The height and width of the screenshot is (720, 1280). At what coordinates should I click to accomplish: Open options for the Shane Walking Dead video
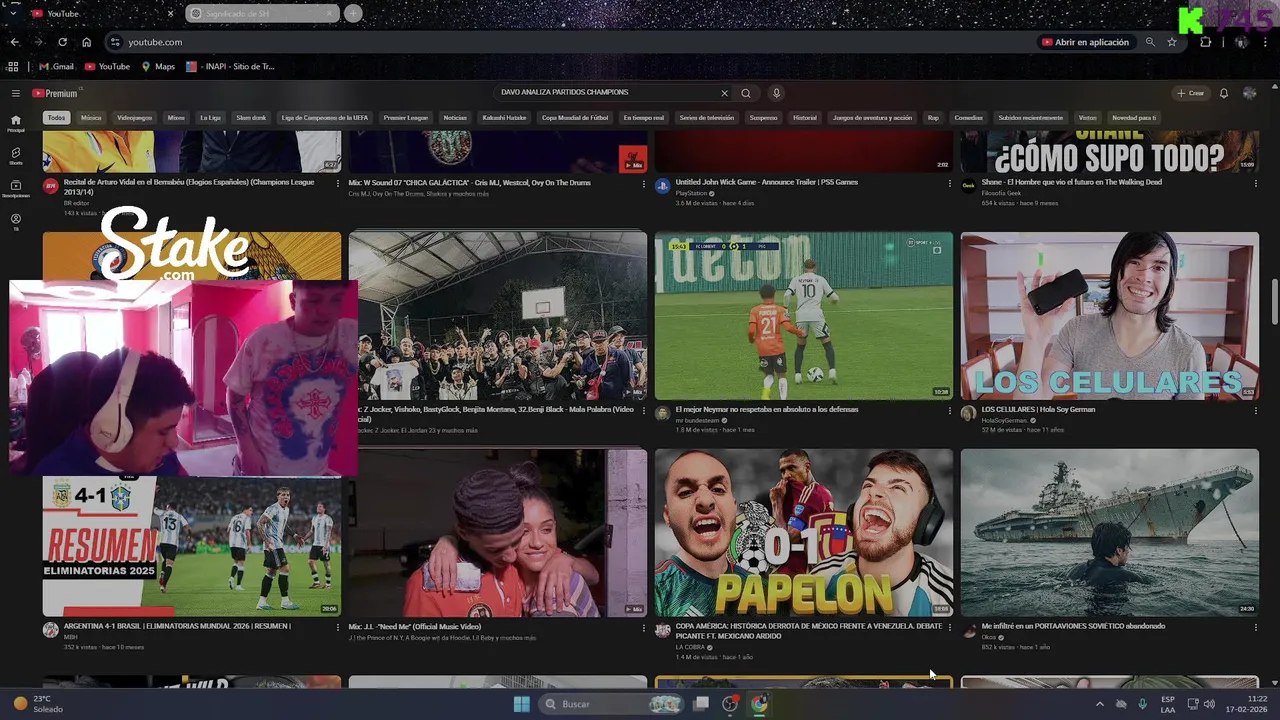click(1255, 184)
